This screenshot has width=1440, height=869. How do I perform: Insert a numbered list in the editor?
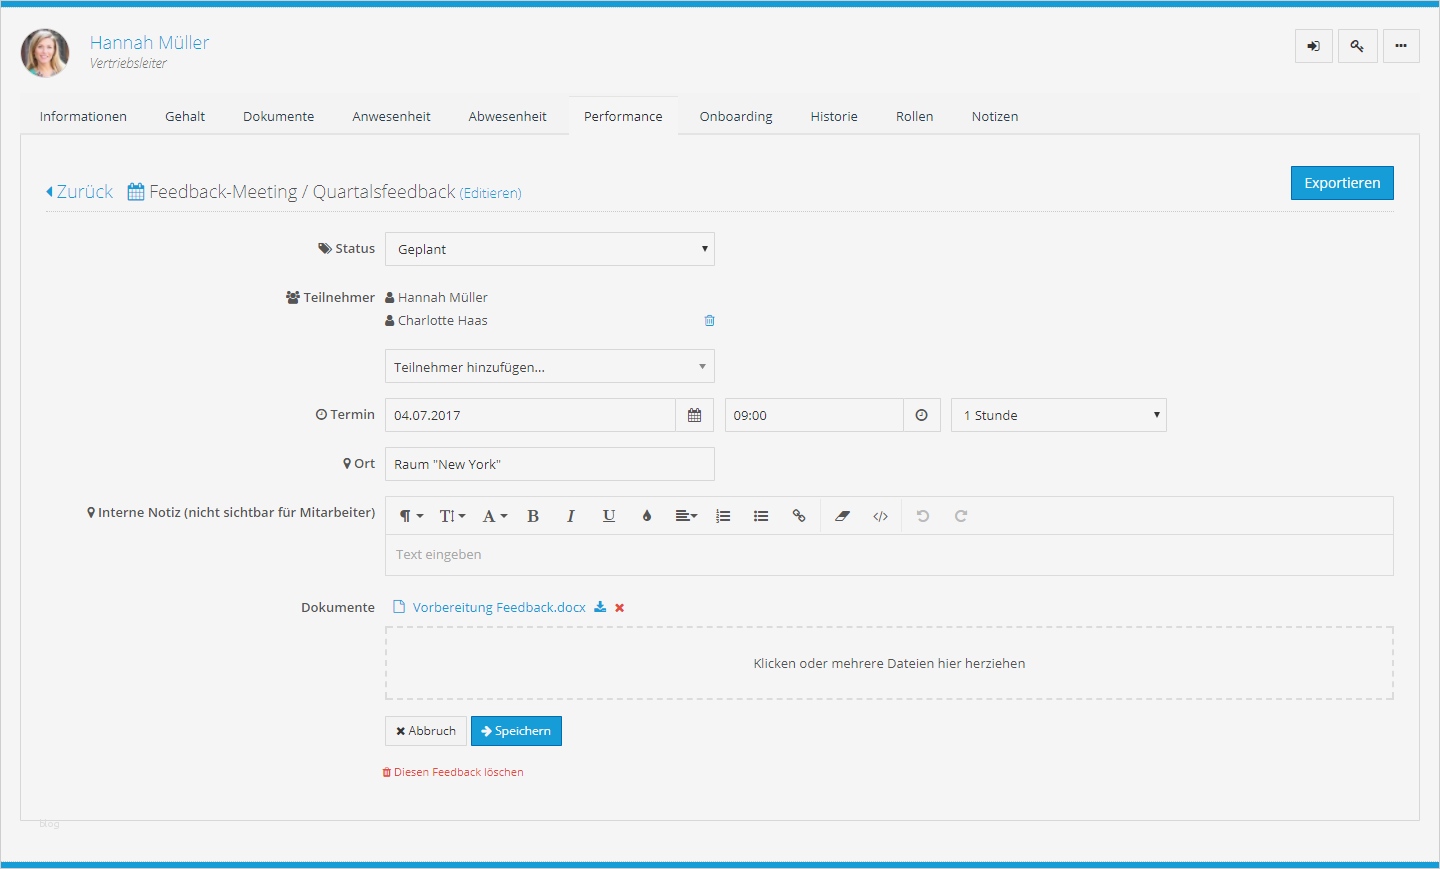tap(723, 516)
